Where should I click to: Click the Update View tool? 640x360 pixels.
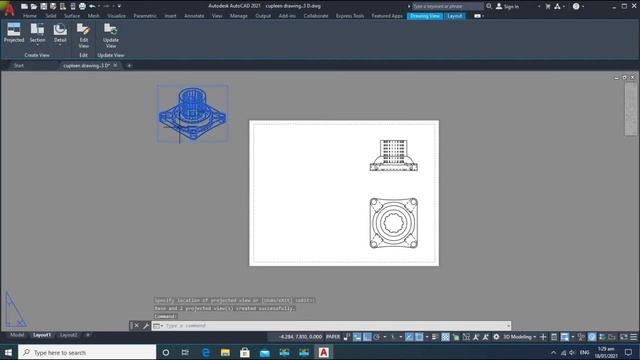[111, 35]
